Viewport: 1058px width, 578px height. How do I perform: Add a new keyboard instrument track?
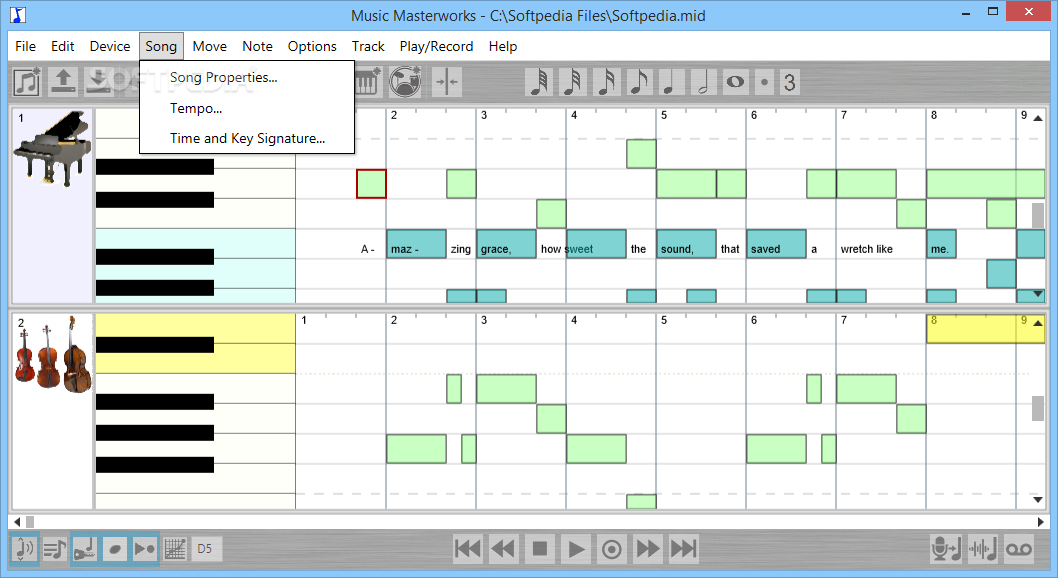[x=368, y=82]
